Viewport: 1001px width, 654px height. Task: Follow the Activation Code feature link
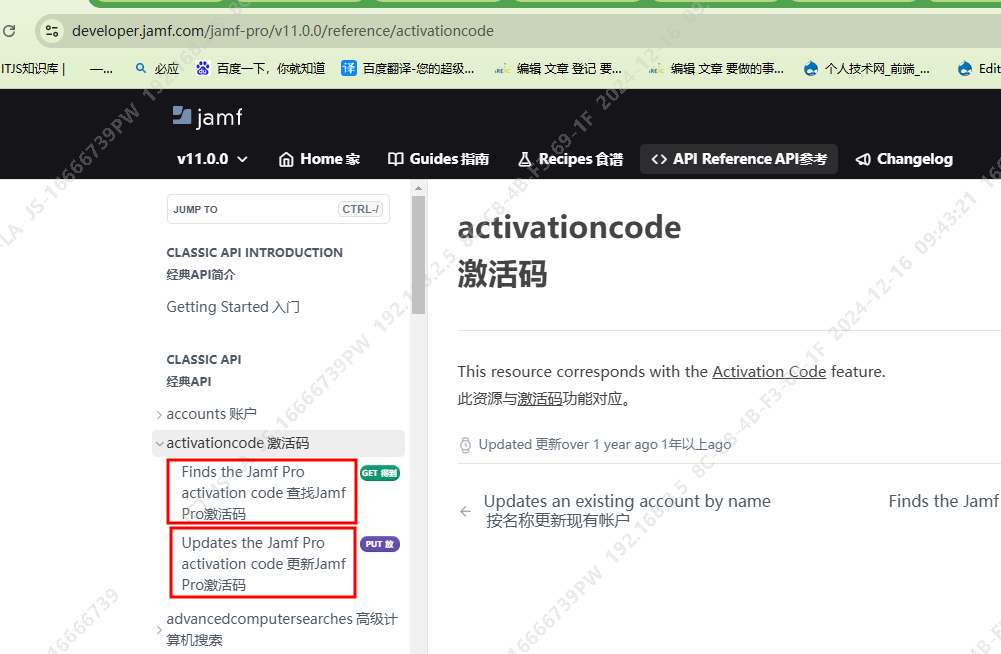click(769, 372)
